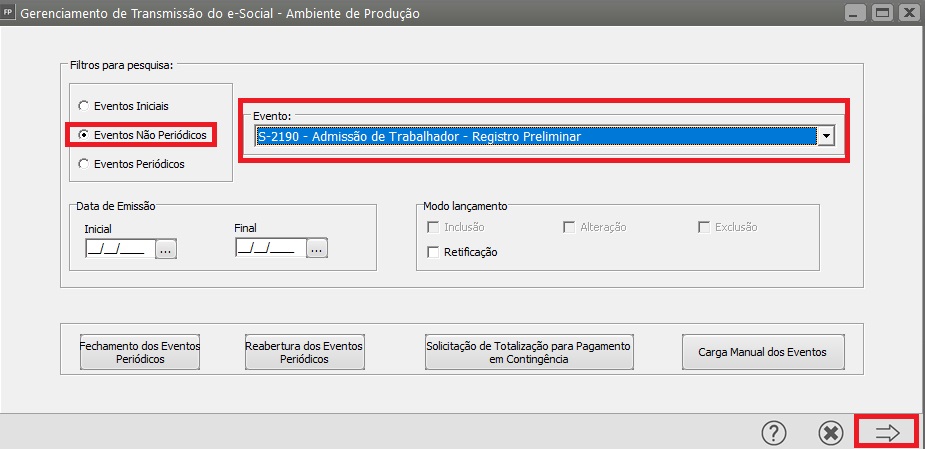Tick the Alteração checkbox
Screen dimensions: 925x449
(x=569, y=227)
